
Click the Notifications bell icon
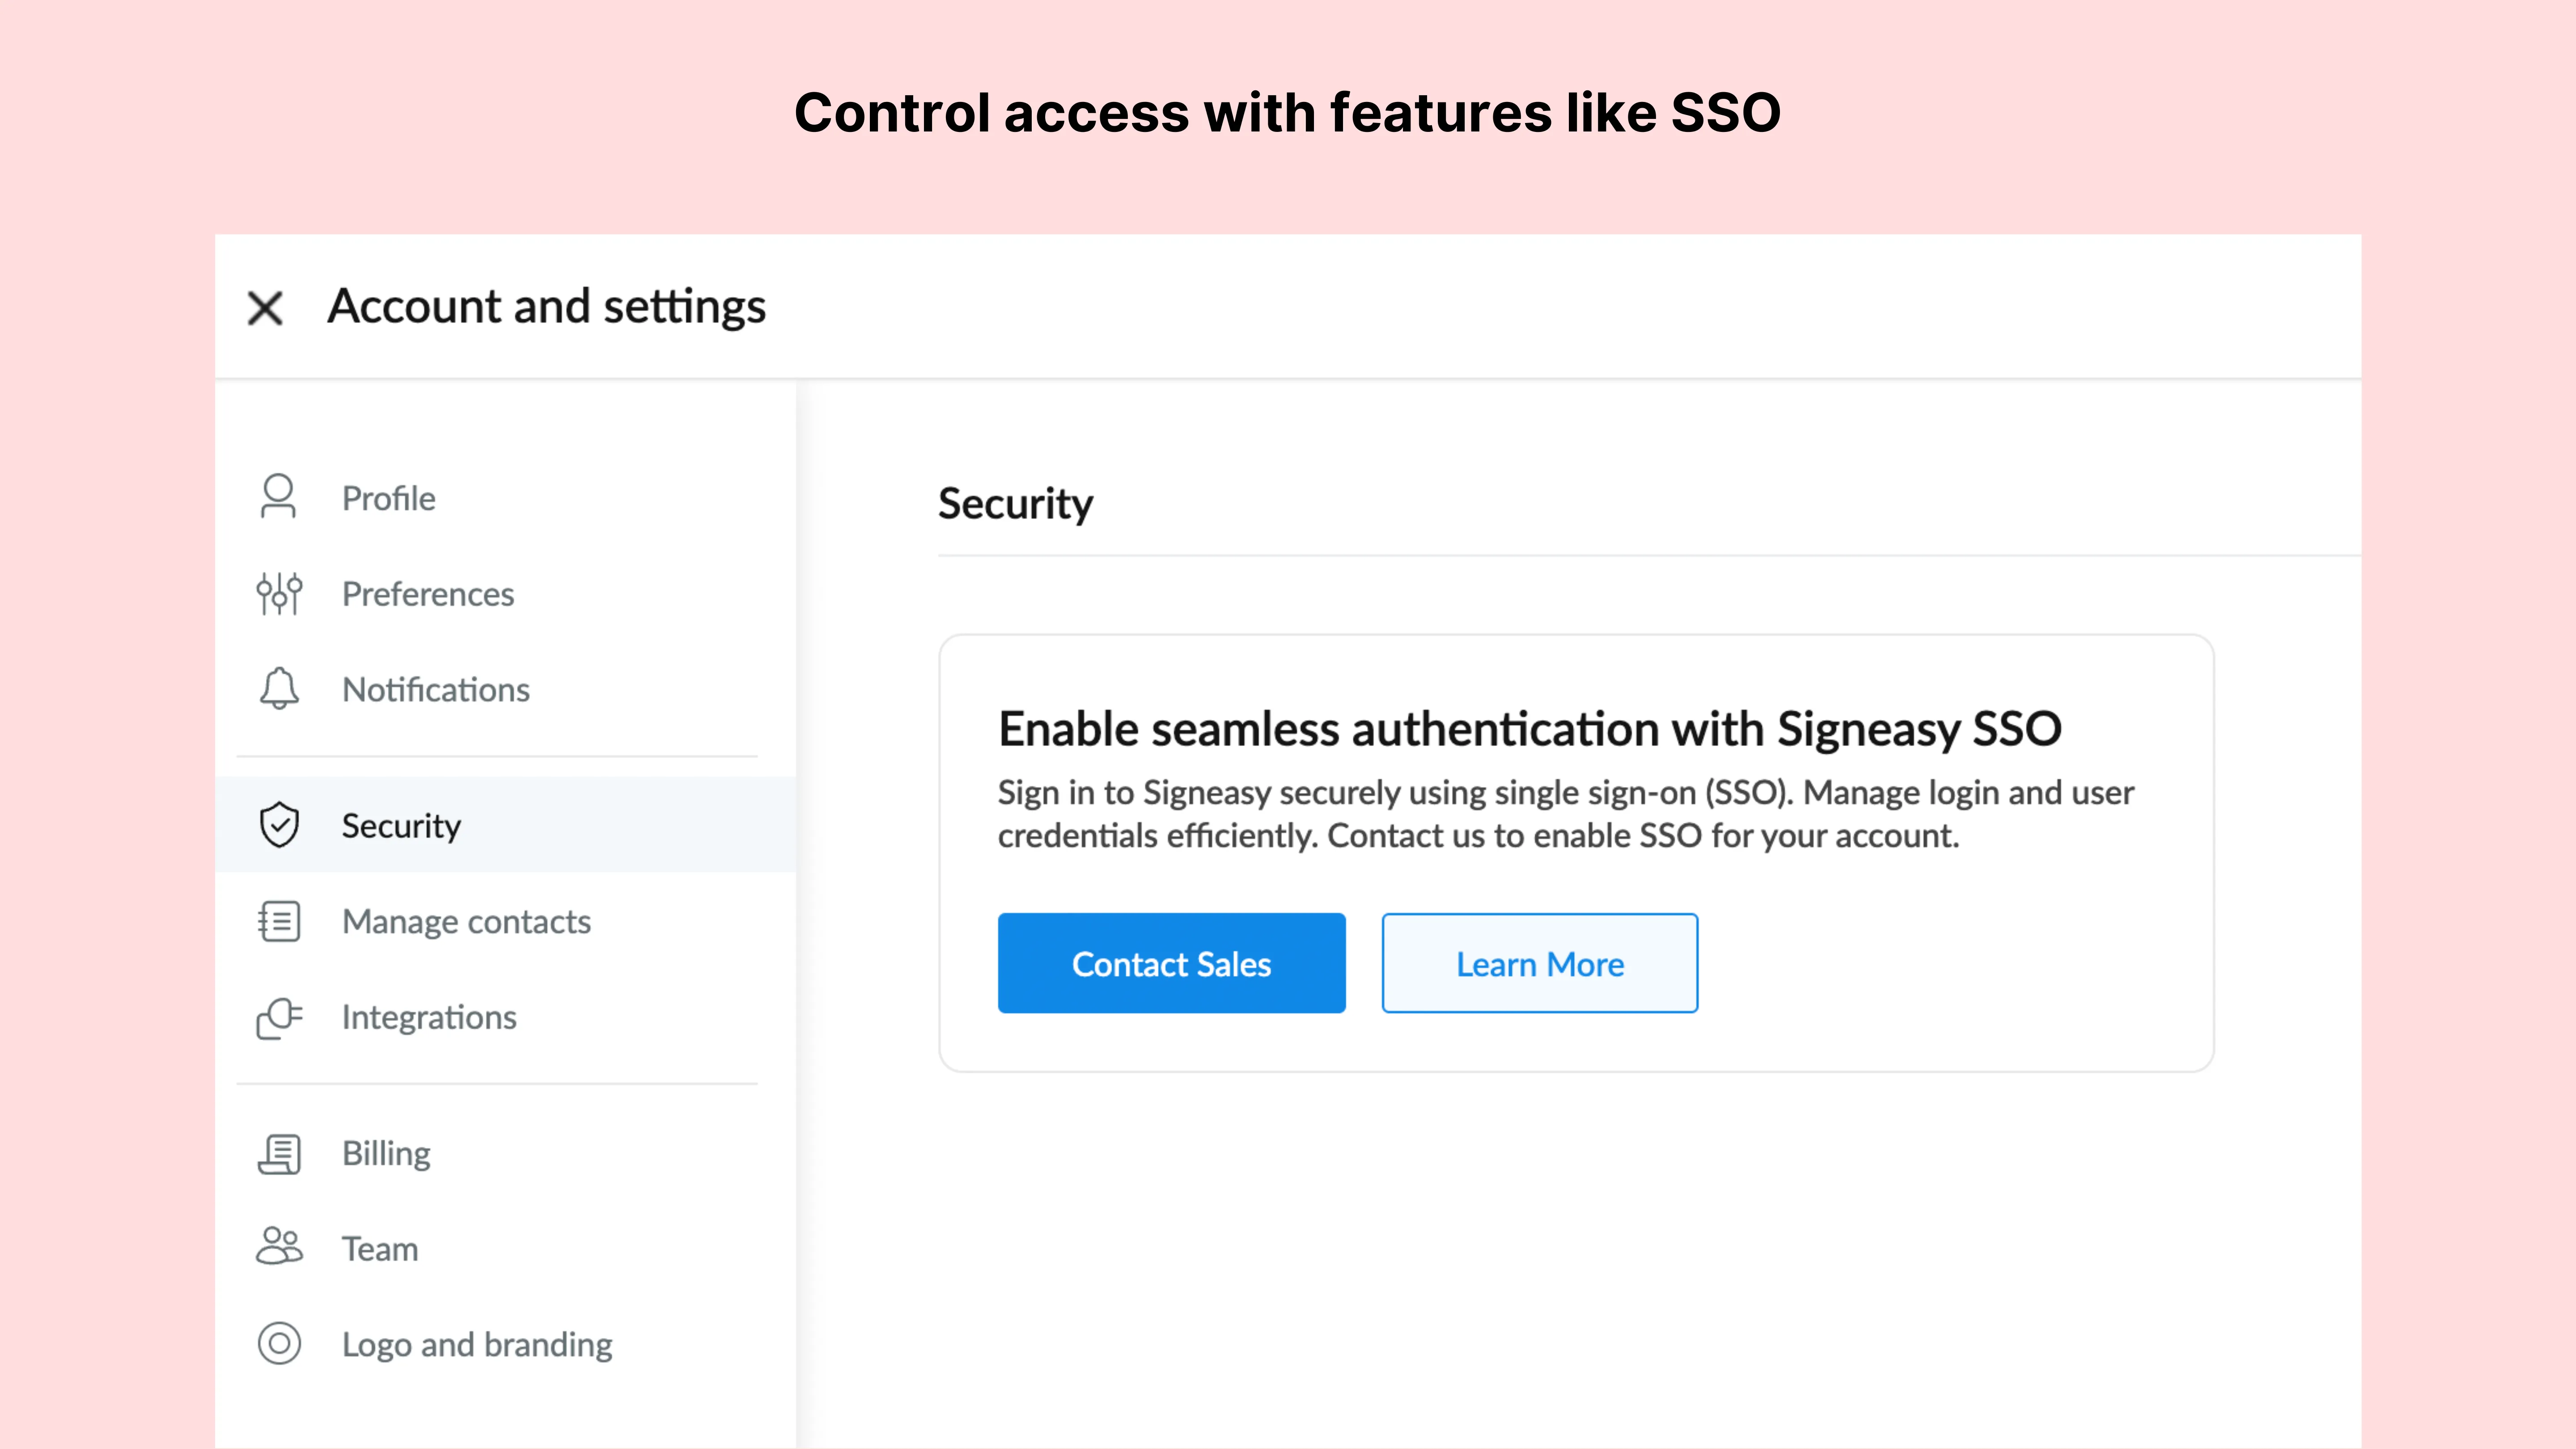279,689
